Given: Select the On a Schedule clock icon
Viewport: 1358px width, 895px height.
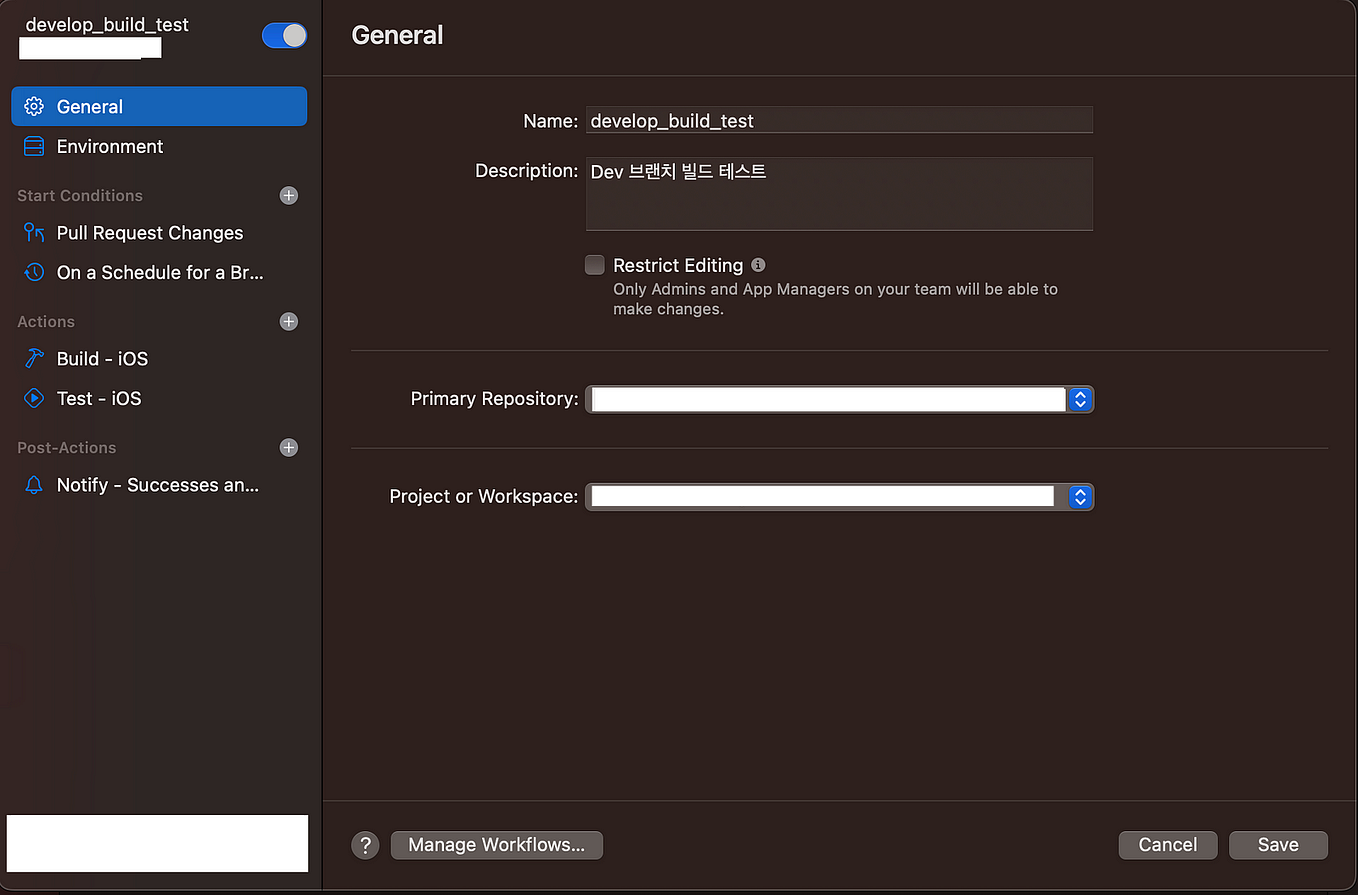Looking at the screenshot, I should coord(33,272).
